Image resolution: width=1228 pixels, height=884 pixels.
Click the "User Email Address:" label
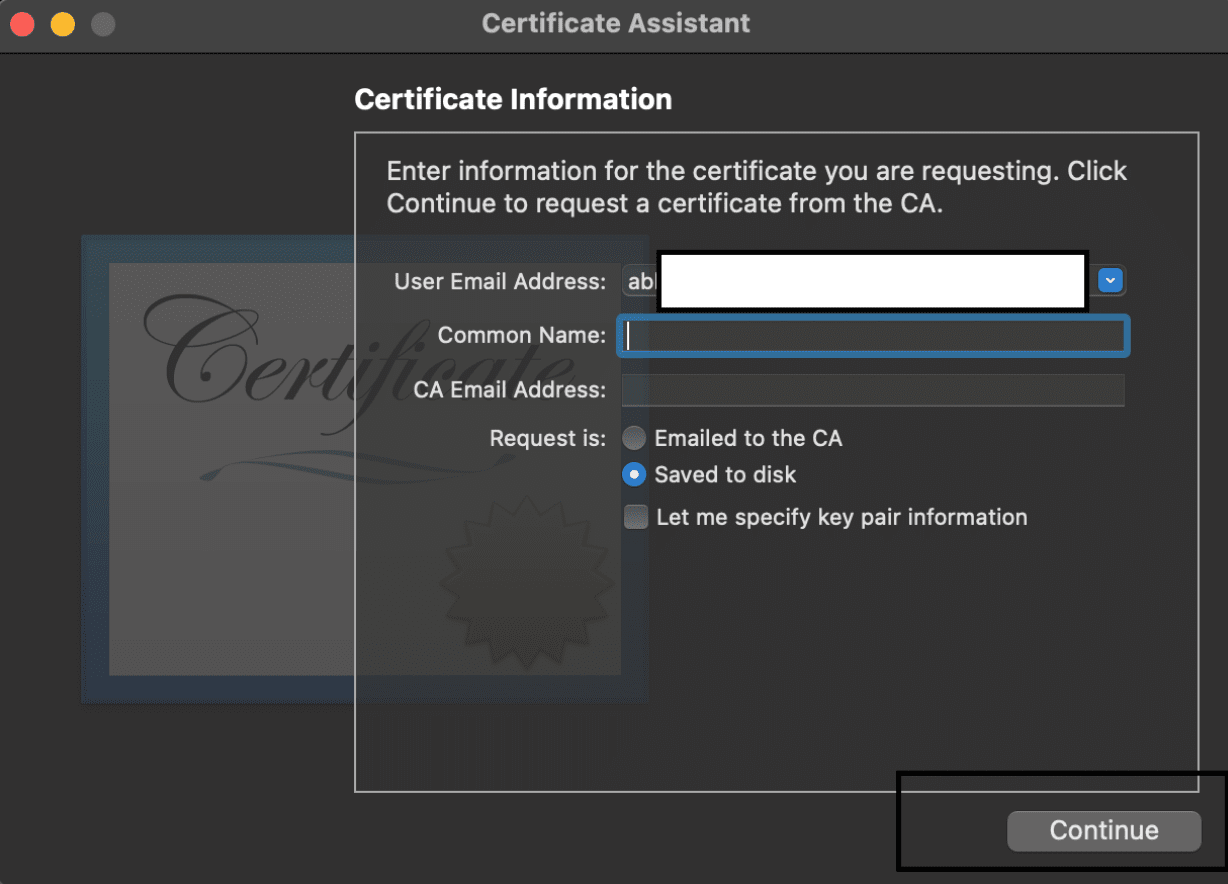point(500,282)
